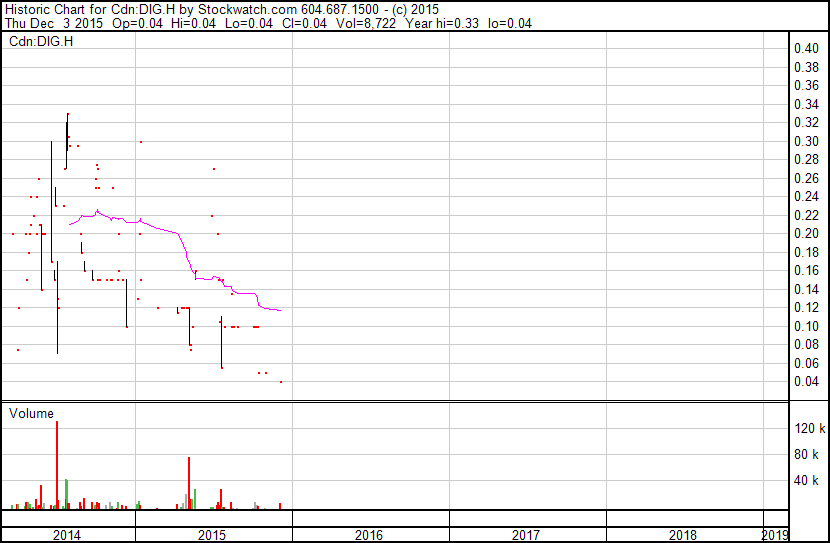This screenshot has height=543, width=830.
Task: Select the 2016 year label on axis
Action: click(x=369, y=535)
